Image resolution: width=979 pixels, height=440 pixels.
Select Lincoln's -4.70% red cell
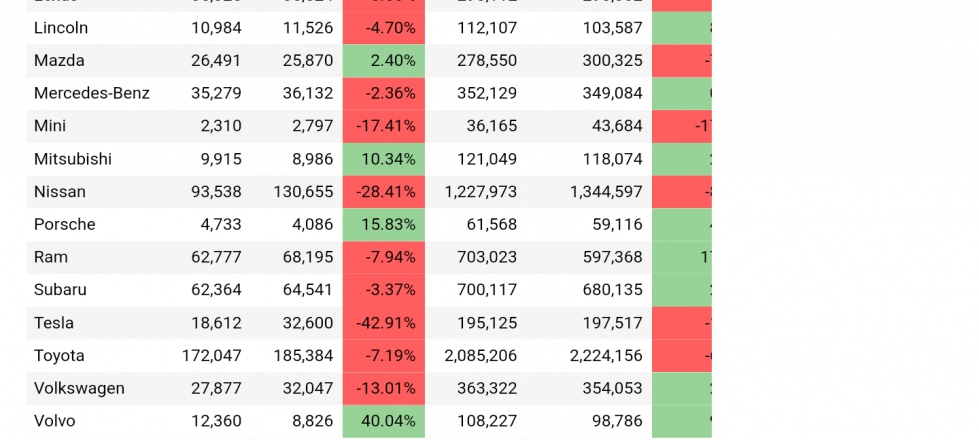pos(383,28)
